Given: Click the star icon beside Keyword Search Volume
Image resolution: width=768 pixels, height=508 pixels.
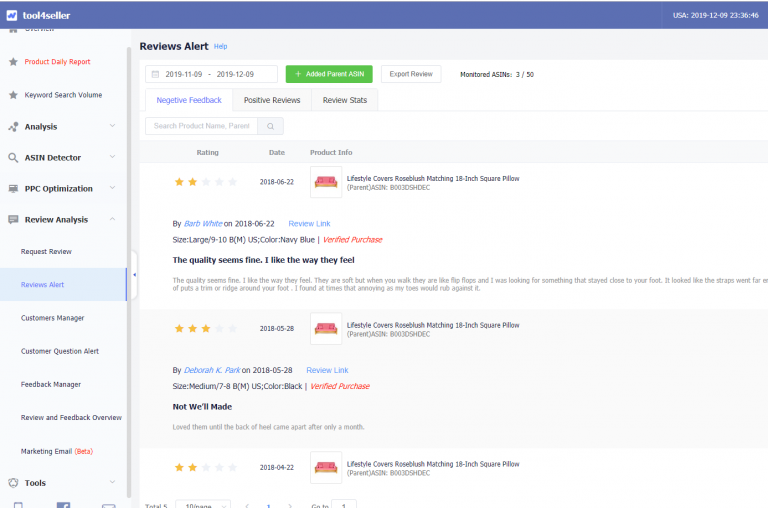Looking at the screenshot, I should pos(13,95).
